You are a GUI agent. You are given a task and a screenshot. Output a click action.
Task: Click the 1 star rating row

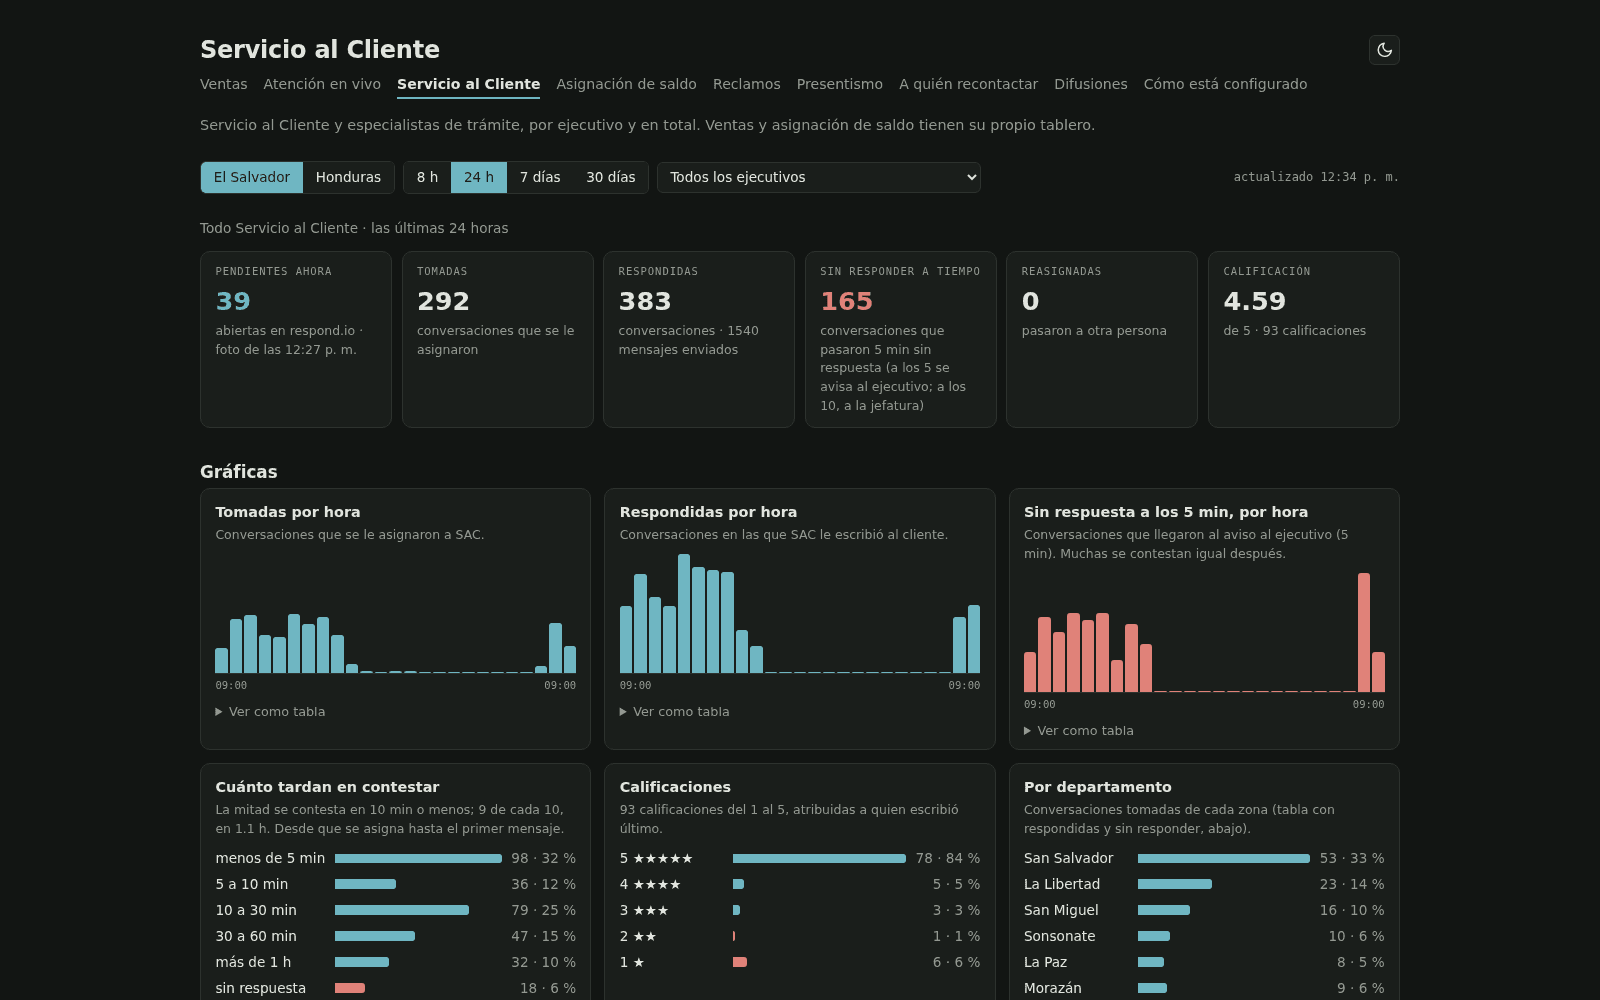[800, 962]
